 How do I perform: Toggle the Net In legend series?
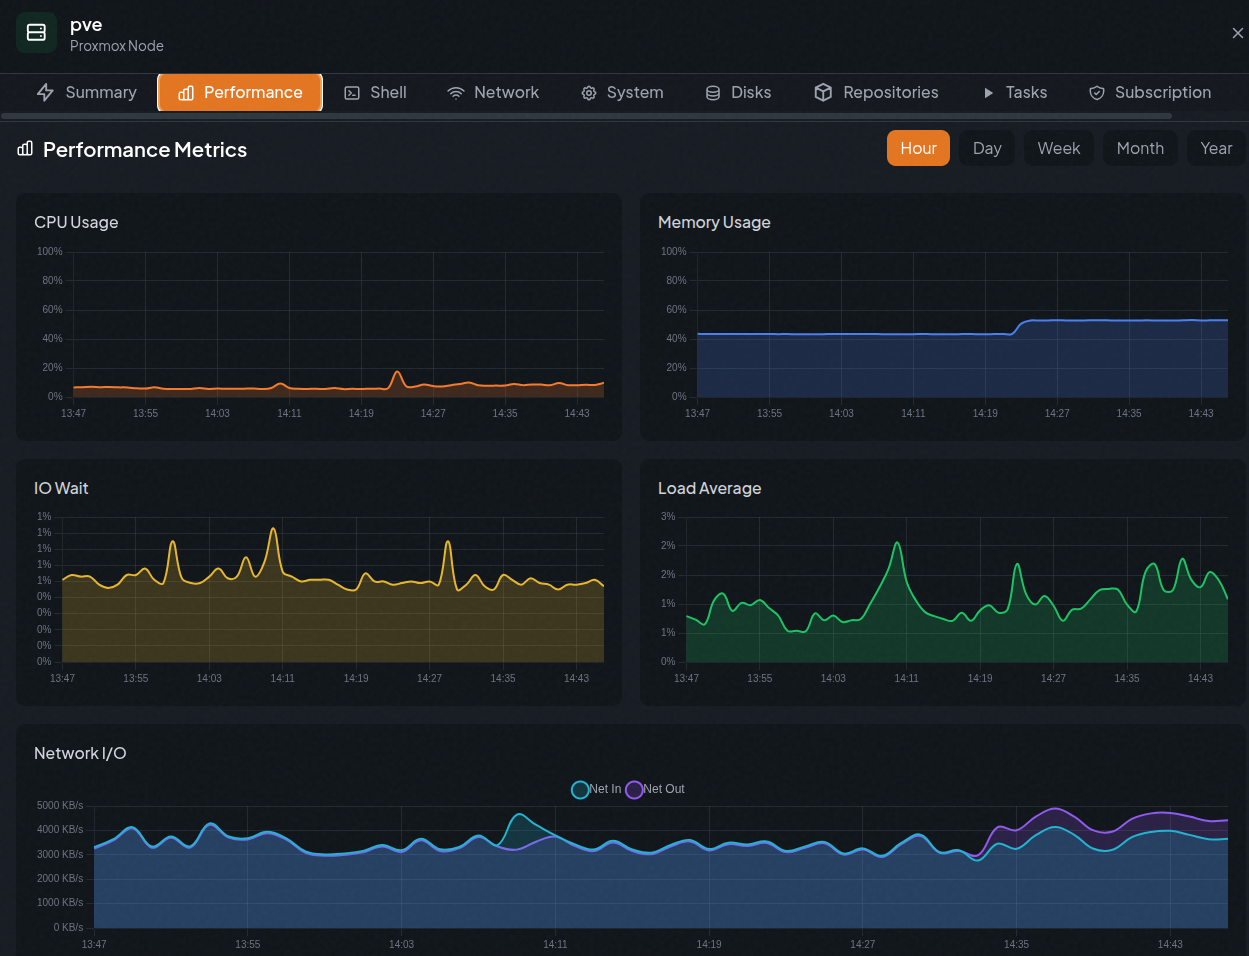(x=596, y=789)
